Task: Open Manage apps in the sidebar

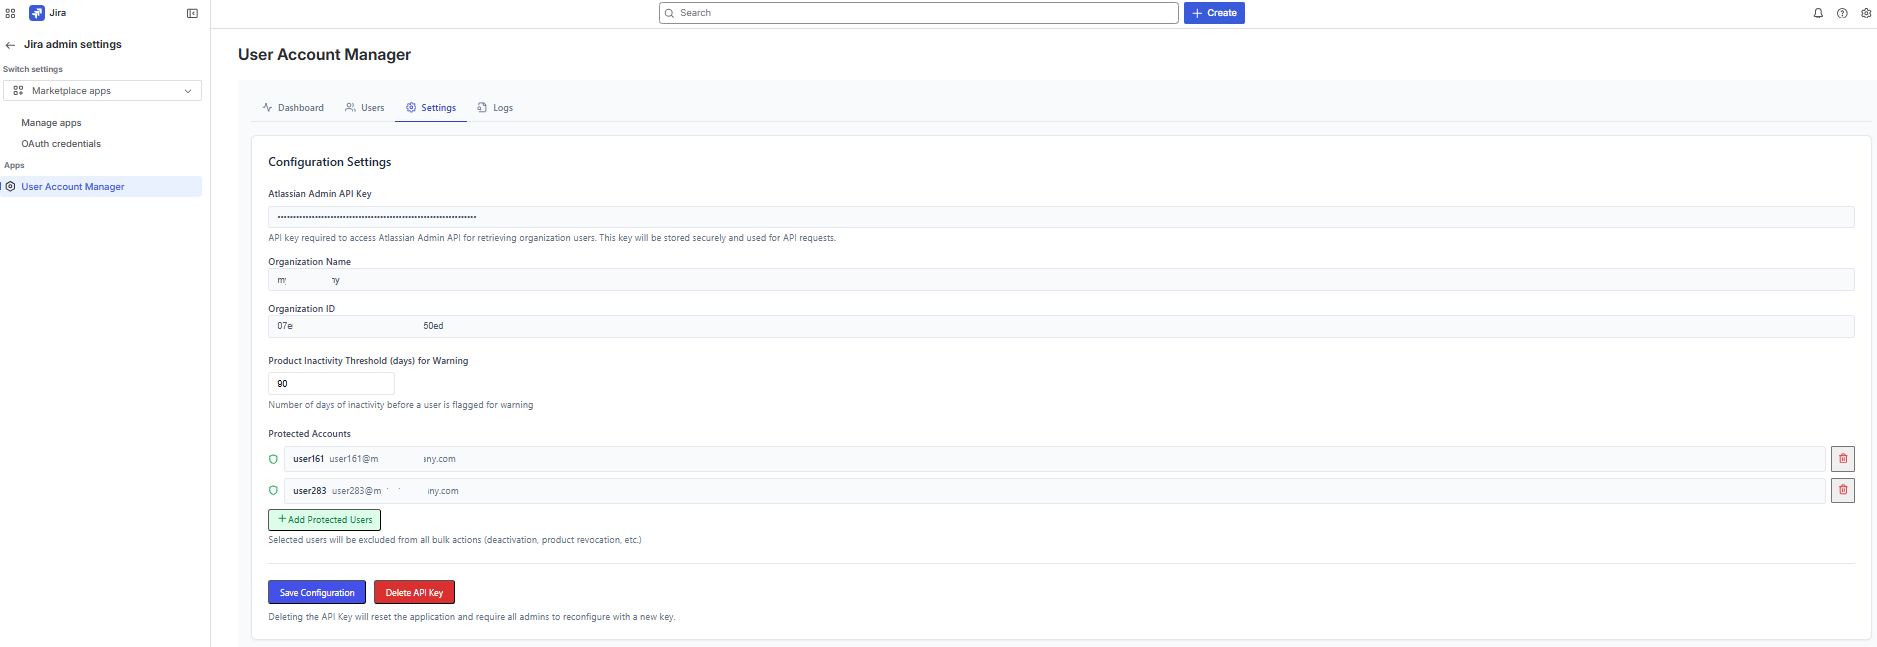Action: [x=51, y=123]
